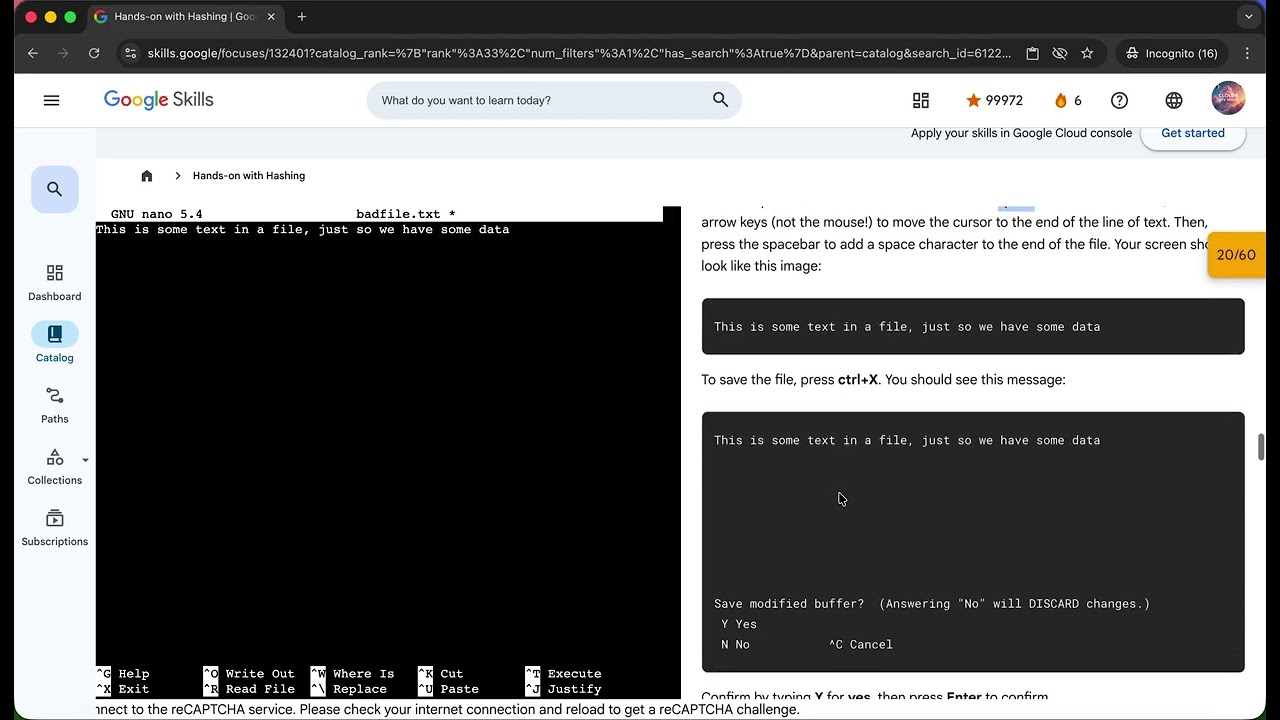Click ^J Justify in nano shortcuts
1280x720 pixels.
pyautogui.click(x=564, y=689)
